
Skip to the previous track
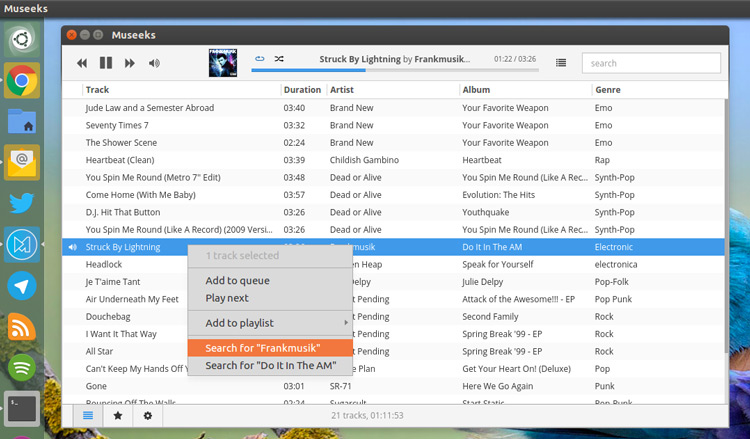click(x=82, y=63)
